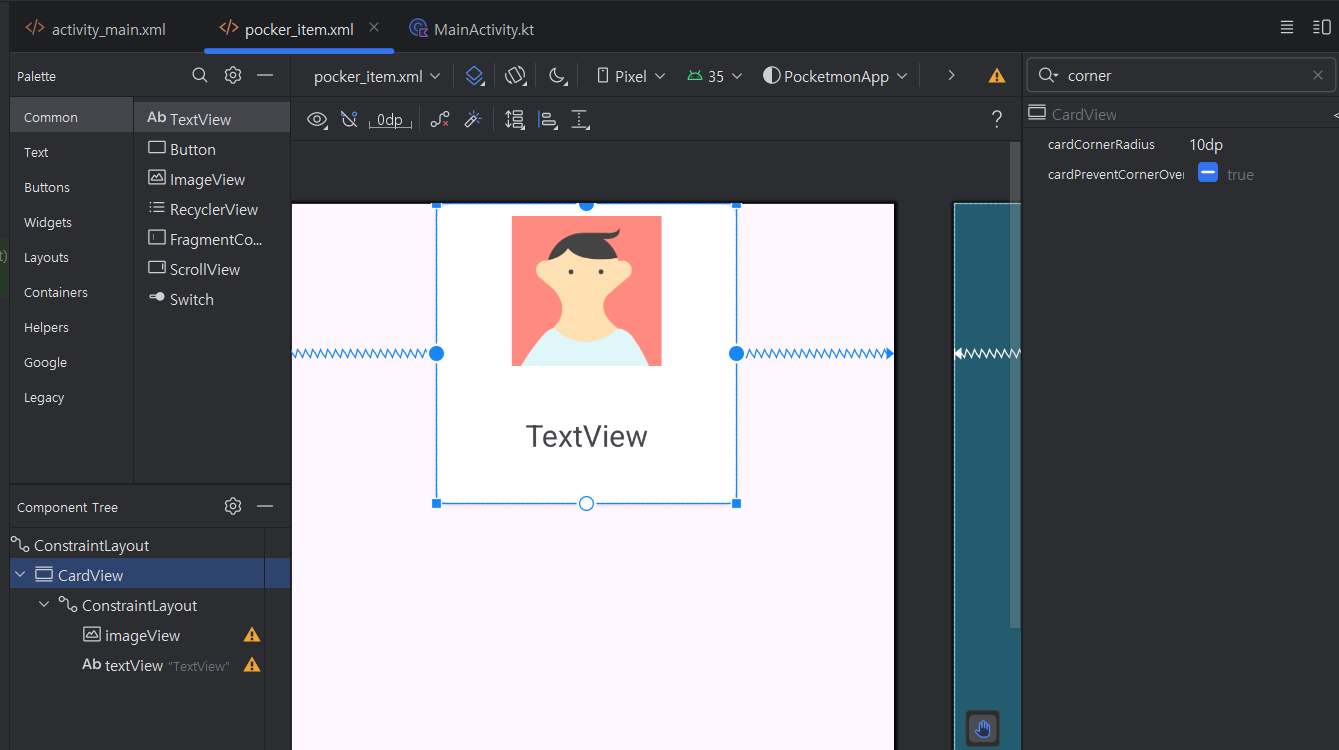Open the view options eye menu

(318, 120)
